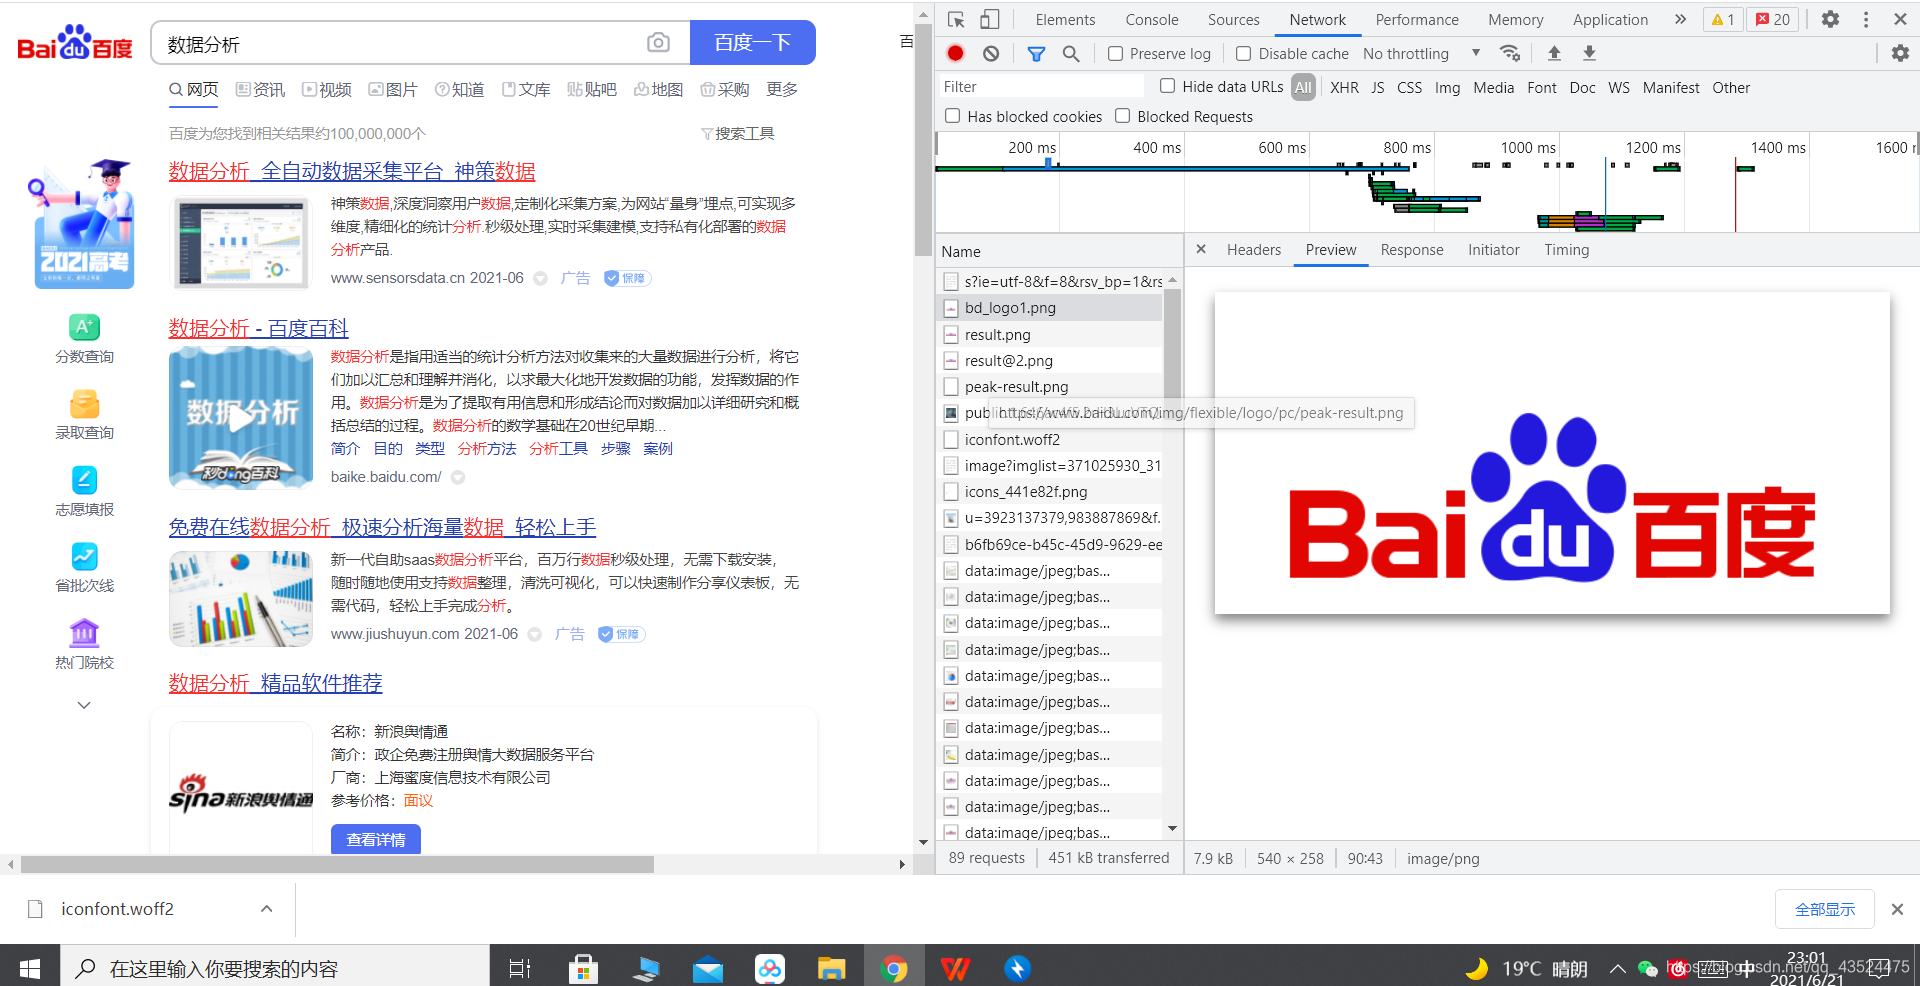Open the Timing tab of request
1920x986 pixels.
(1566, 250)
